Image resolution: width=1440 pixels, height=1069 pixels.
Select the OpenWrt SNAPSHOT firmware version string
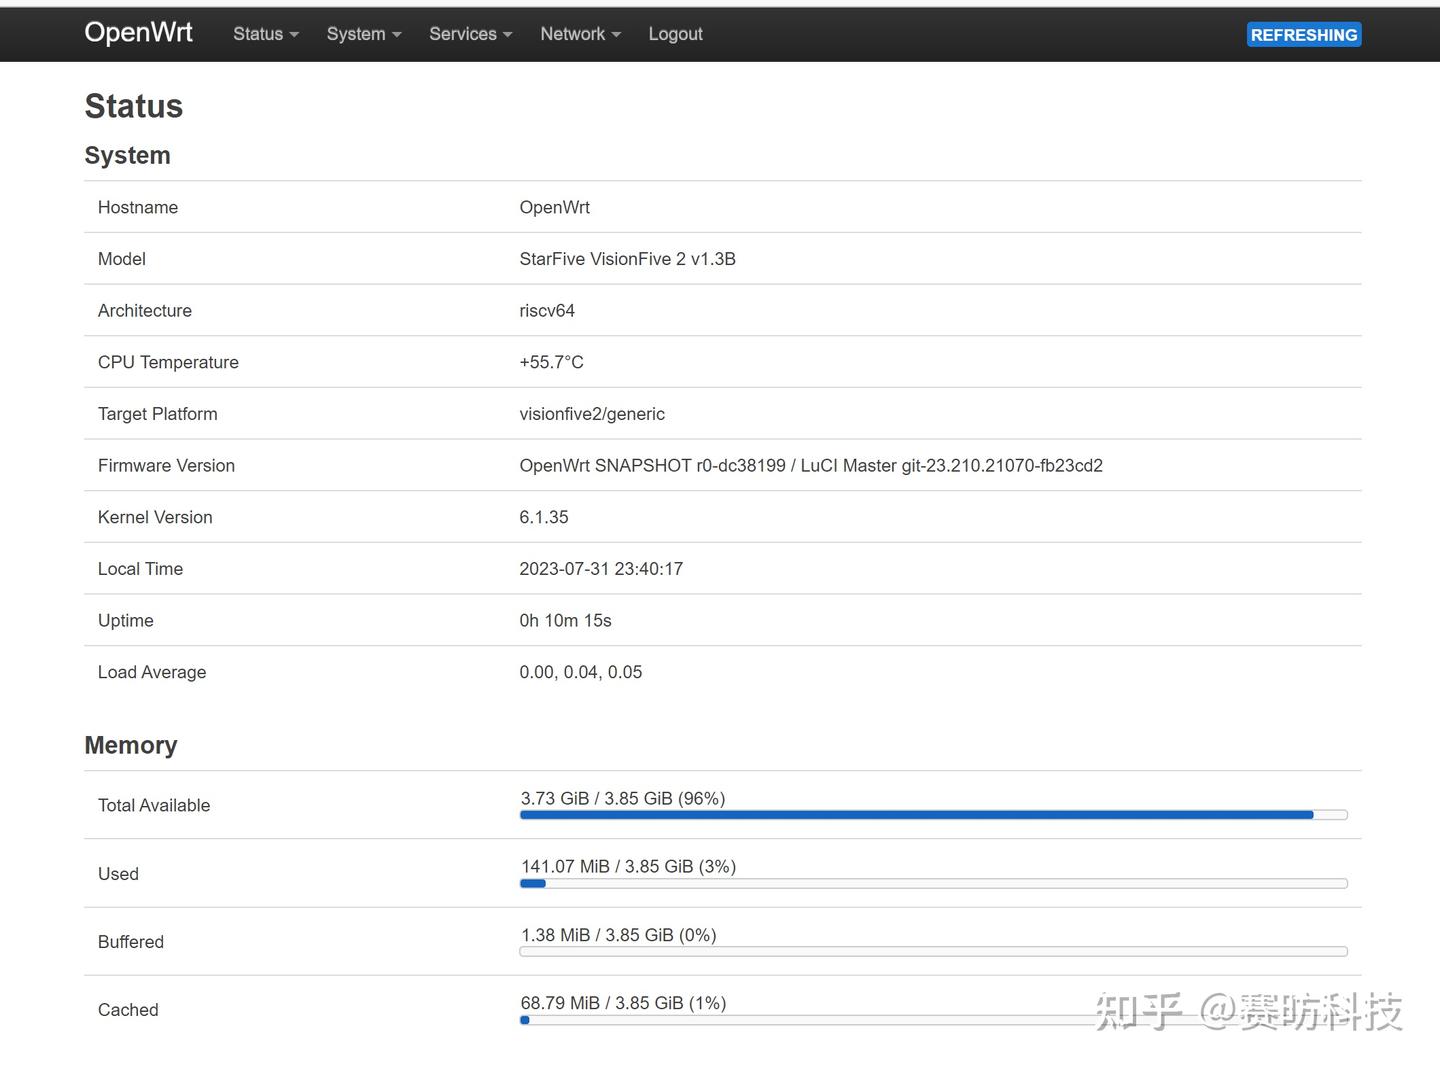coord(811,466)
